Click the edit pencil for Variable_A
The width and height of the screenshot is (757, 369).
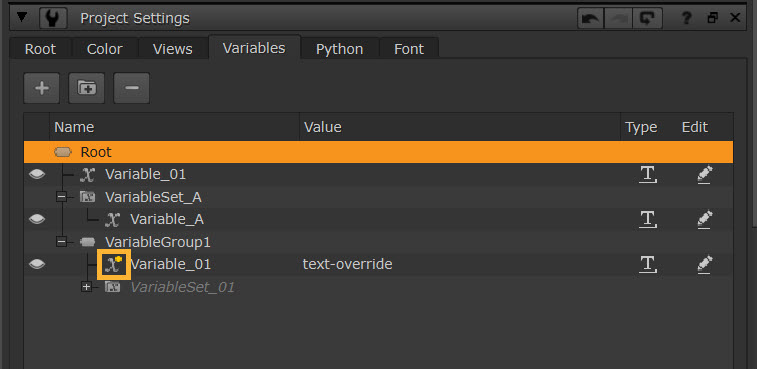click(x=705, y=220)
